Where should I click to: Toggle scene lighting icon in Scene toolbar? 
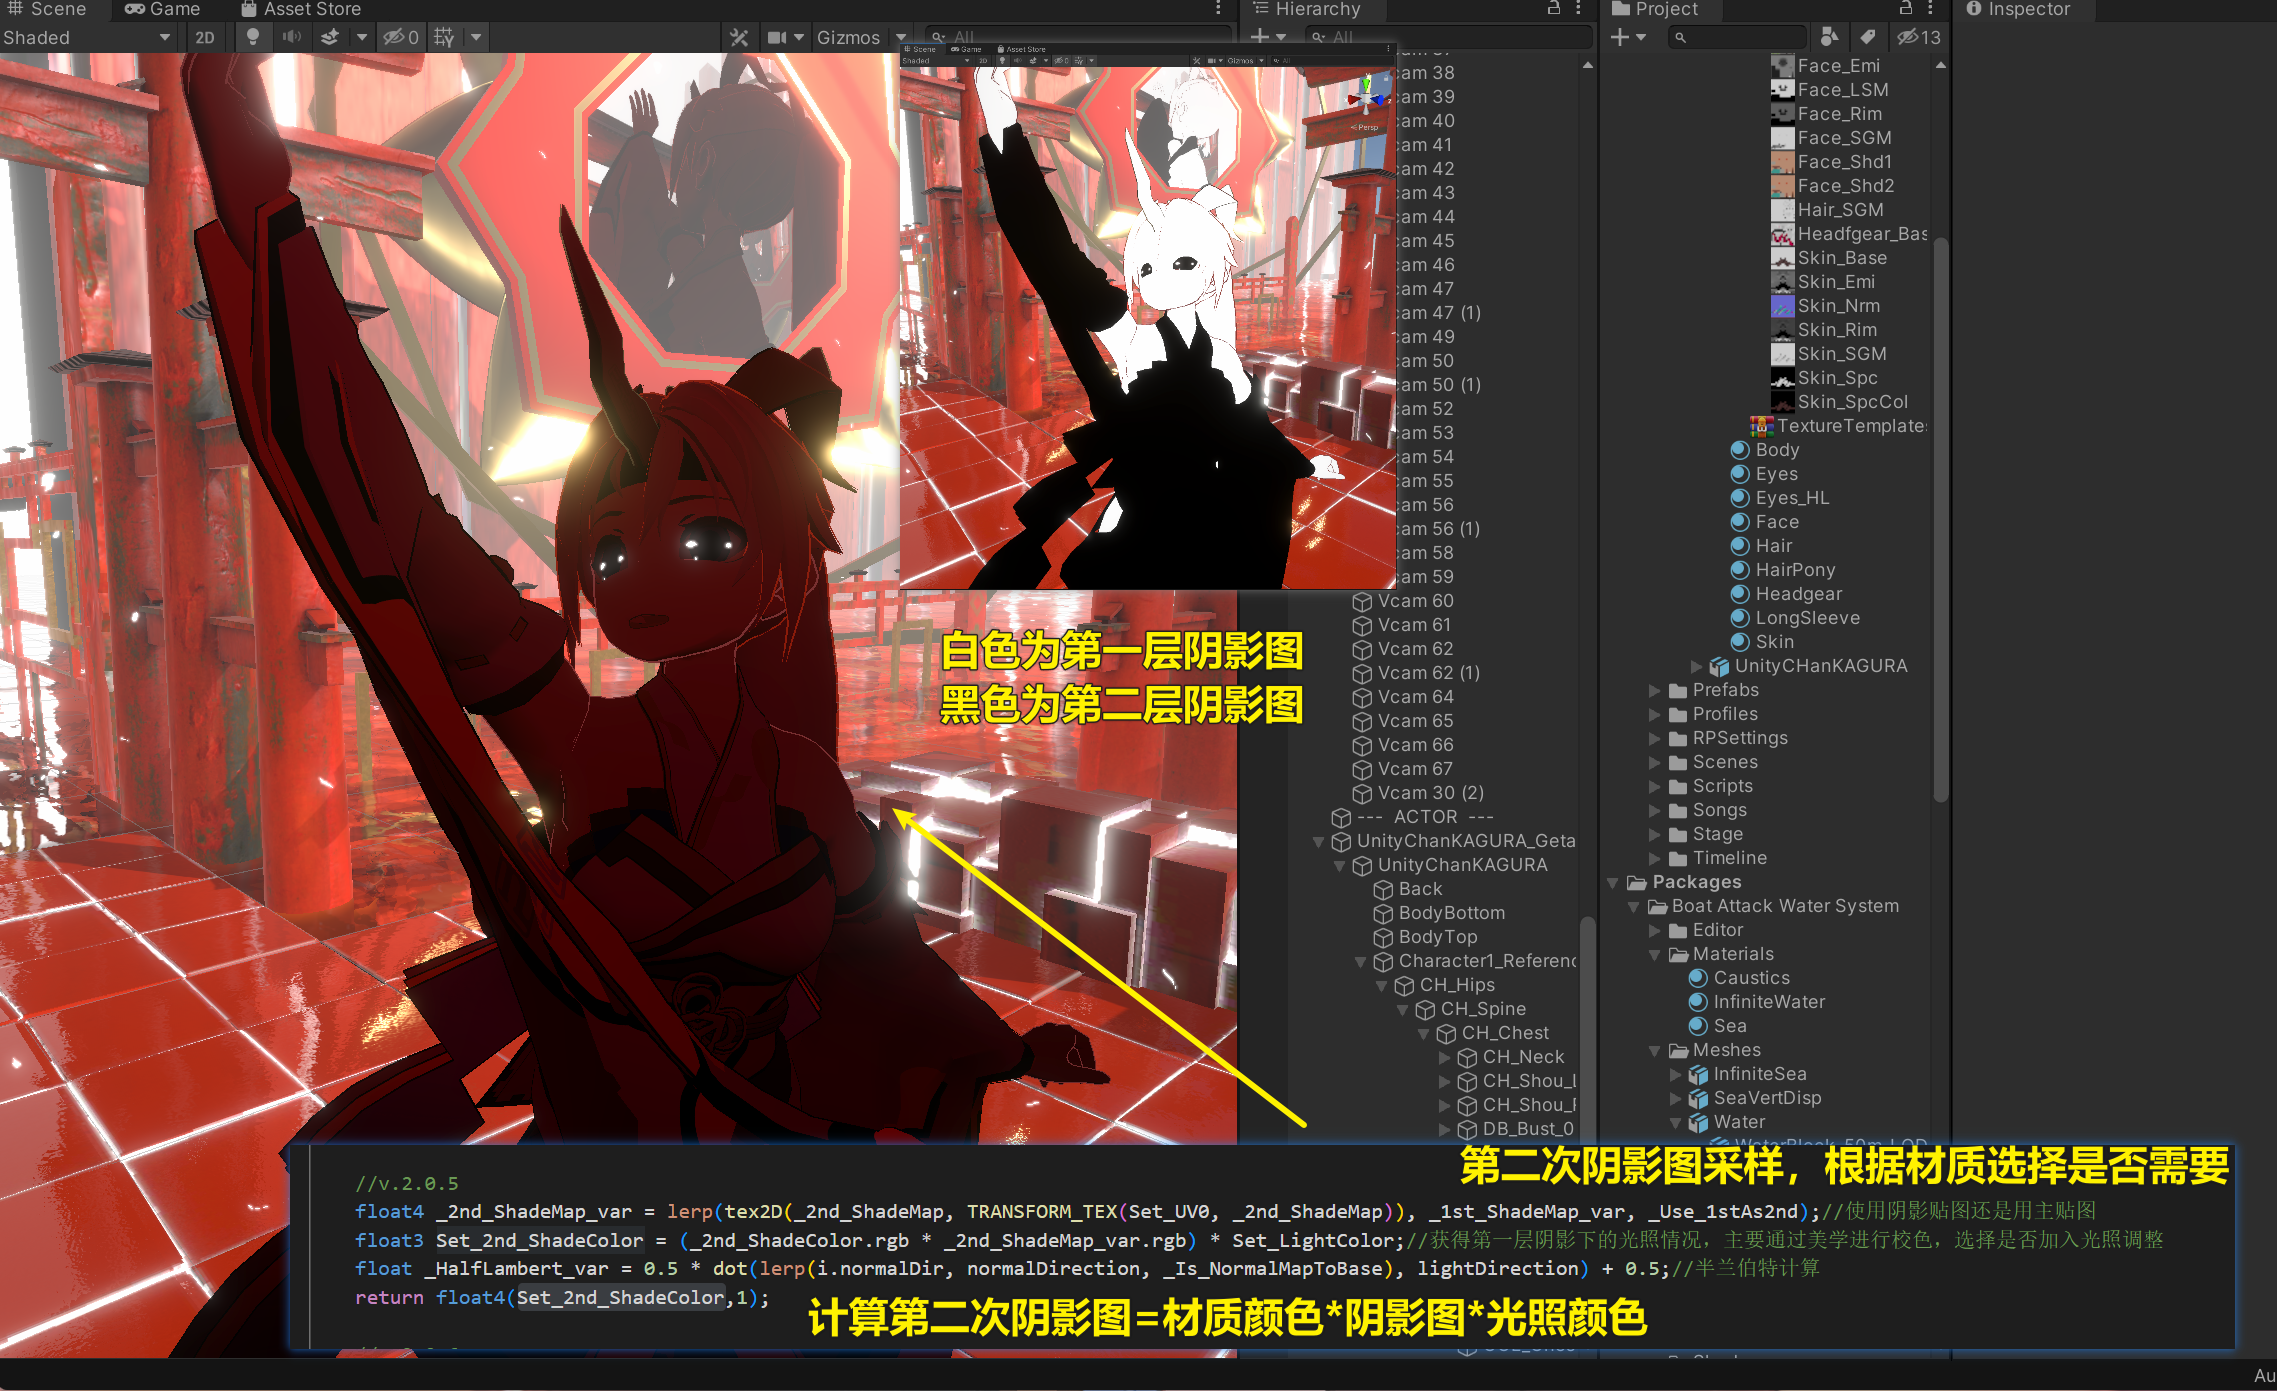pyautogui.click(x=253, y=37)
